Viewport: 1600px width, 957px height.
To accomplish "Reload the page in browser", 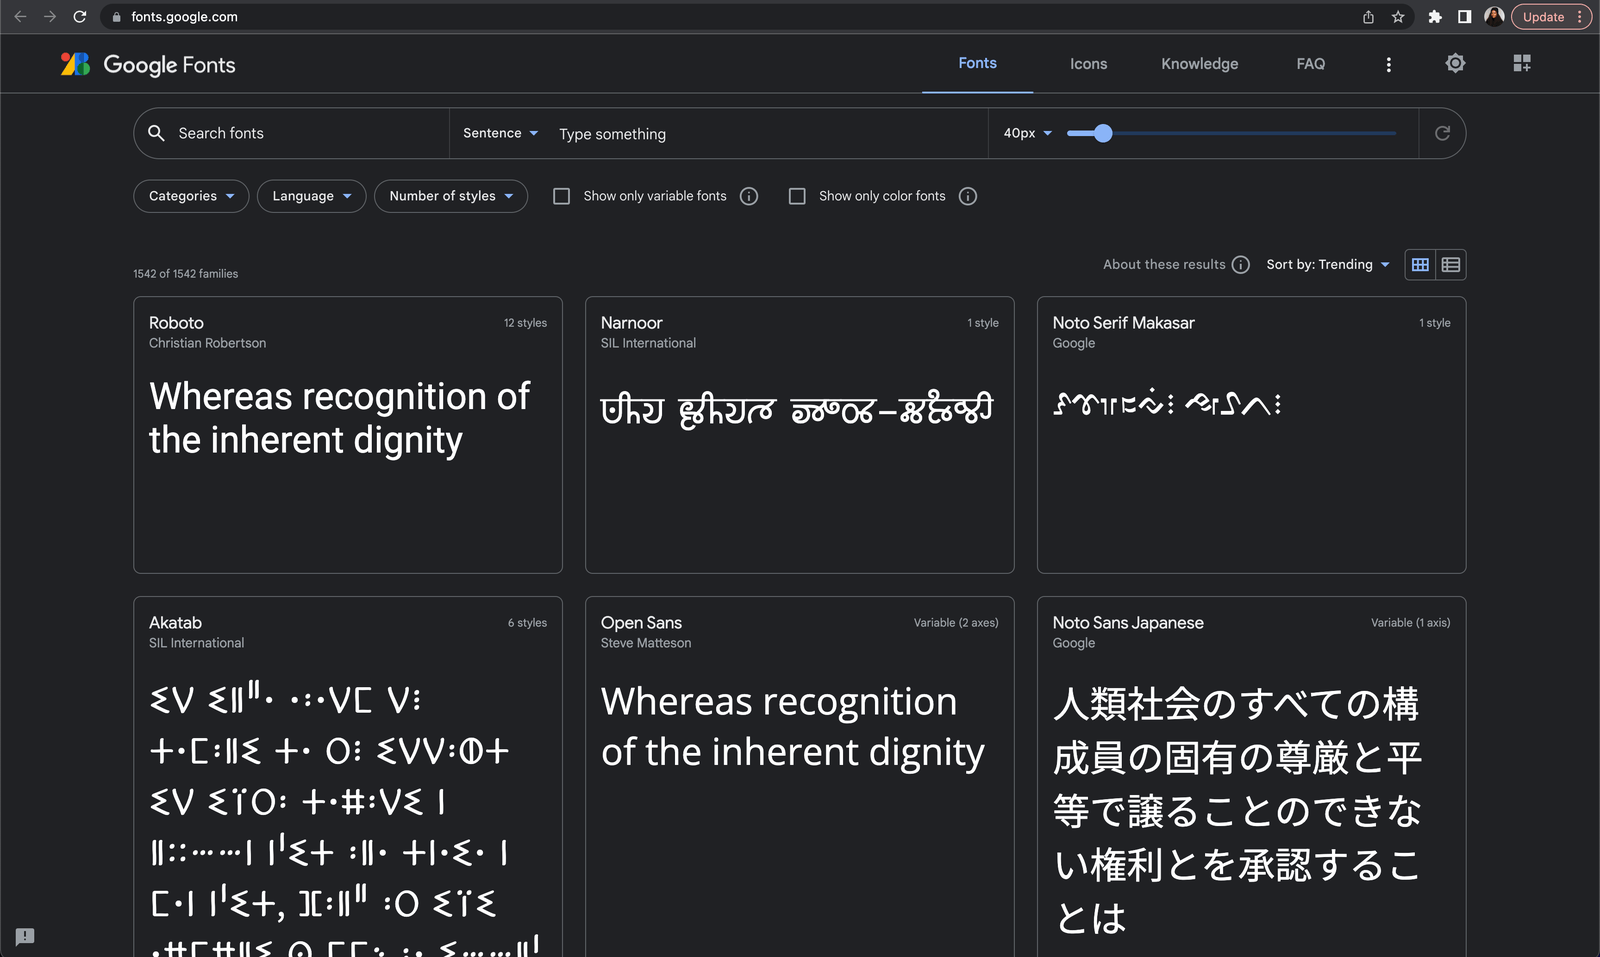I will (x=80, y=17).
